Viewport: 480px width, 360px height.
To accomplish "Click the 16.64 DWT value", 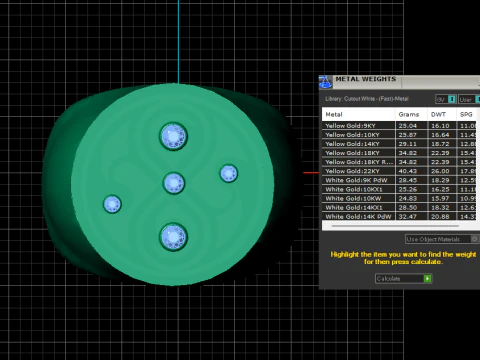I will pos(440,135).
